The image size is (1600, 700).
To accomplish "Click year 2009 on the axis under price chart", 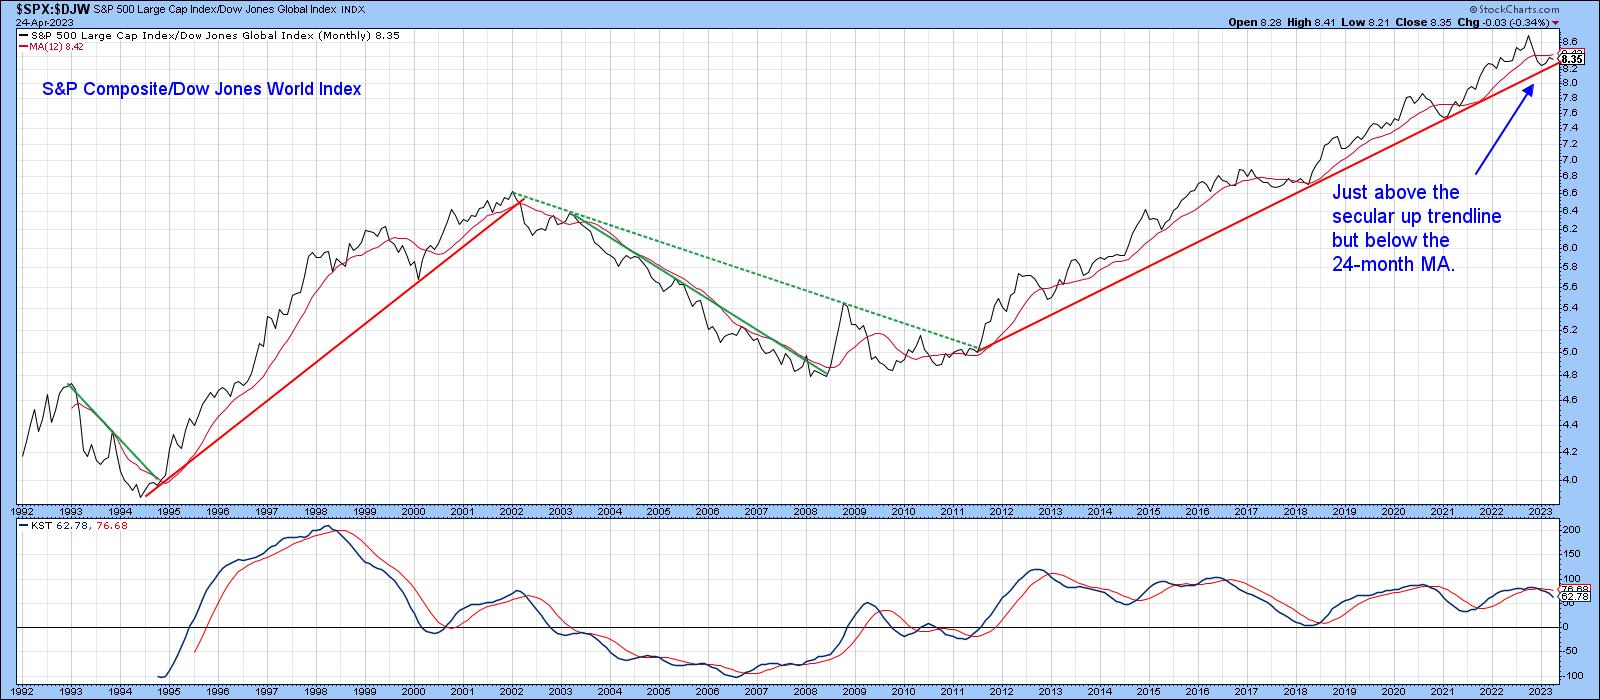I will pos(854,511).
